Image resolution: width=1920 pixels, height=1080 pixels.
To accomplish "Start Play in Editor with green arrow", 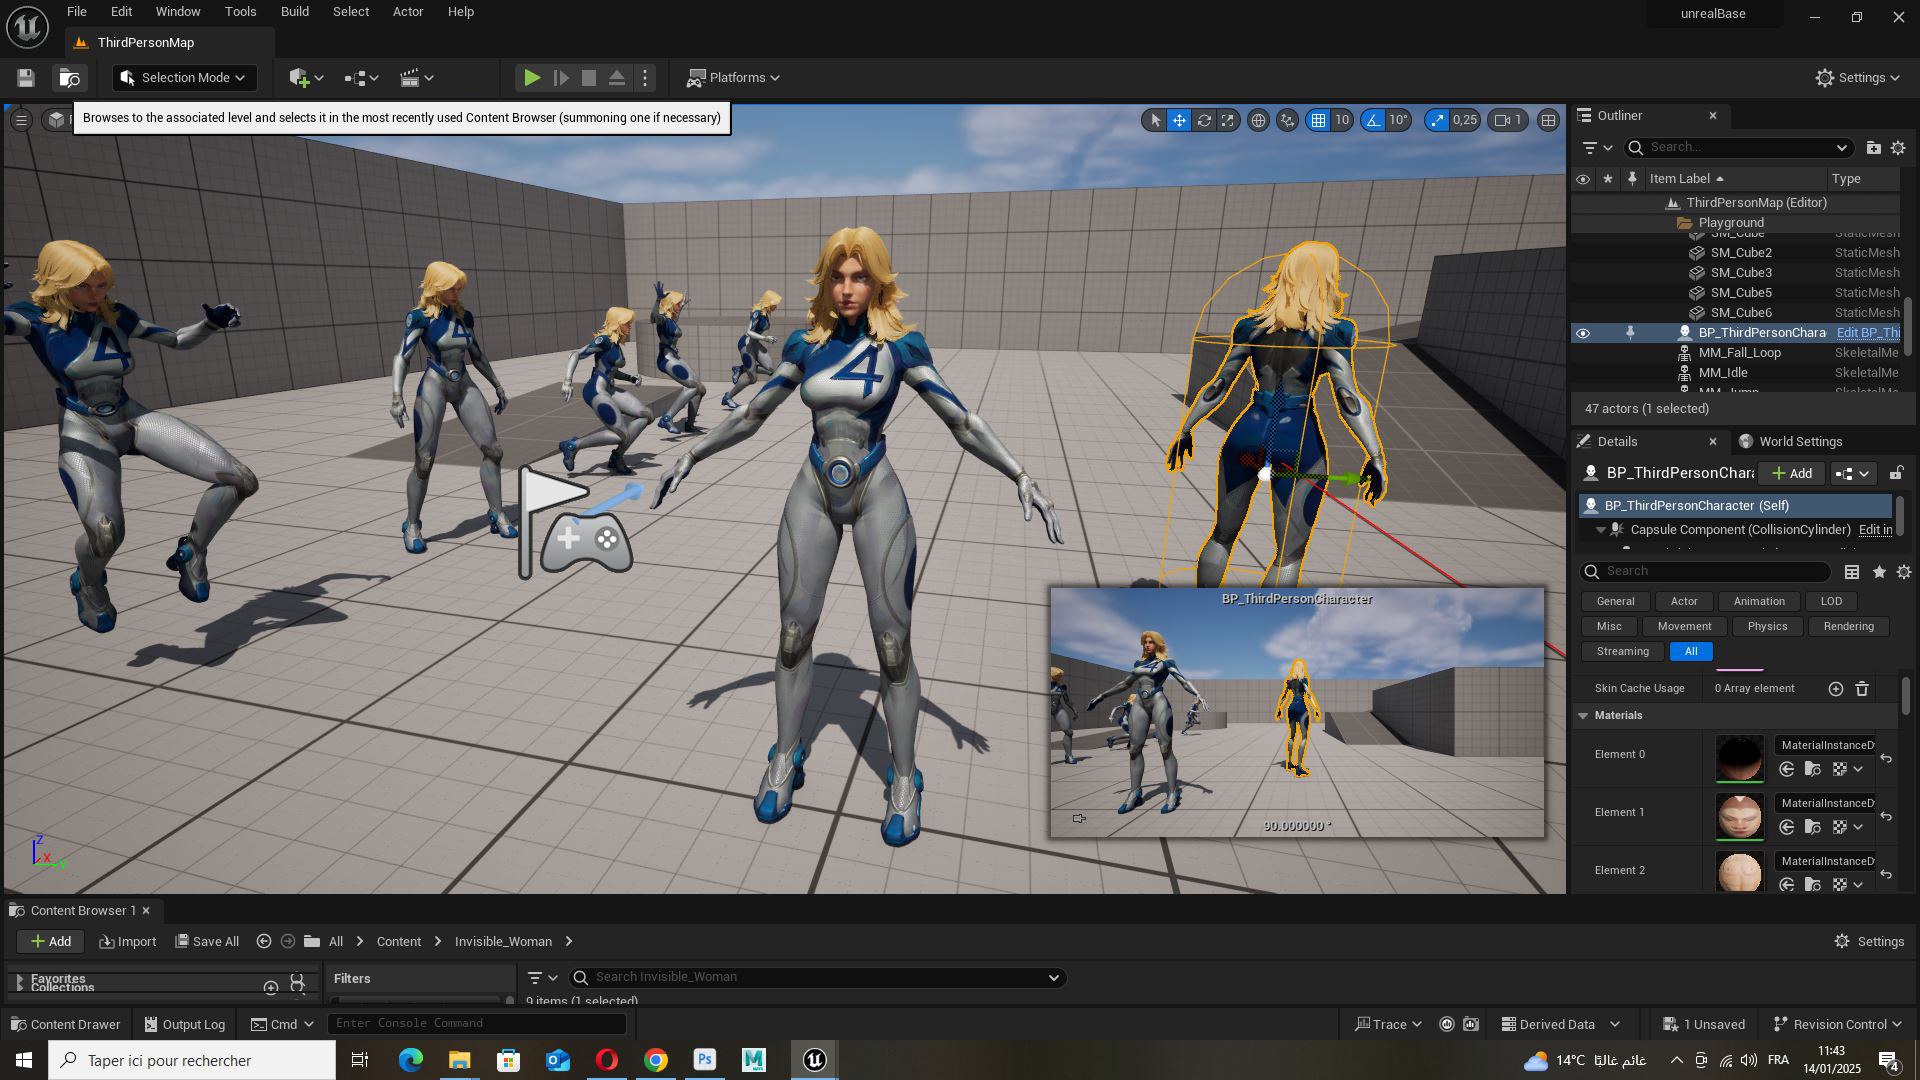I will 532,78.
